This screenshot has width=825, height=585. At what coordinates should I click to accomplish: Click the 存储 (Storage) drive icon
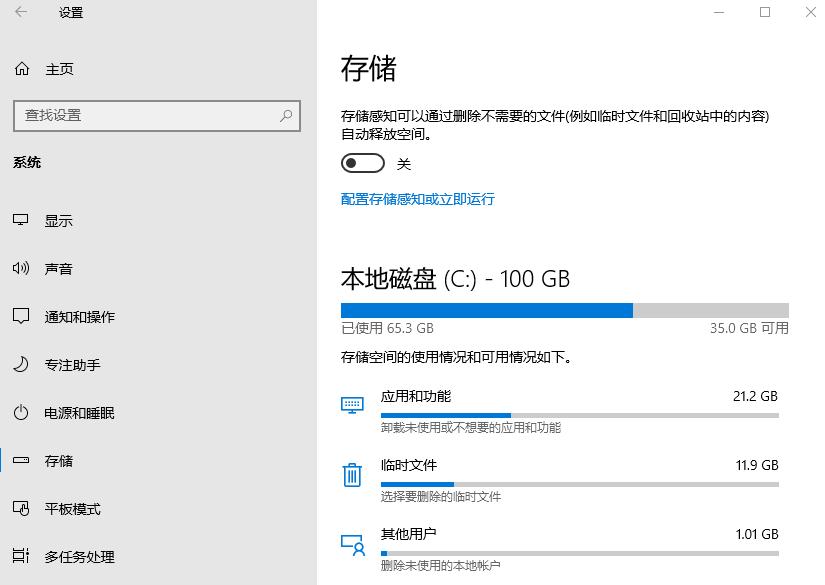(x=22, y=460)
